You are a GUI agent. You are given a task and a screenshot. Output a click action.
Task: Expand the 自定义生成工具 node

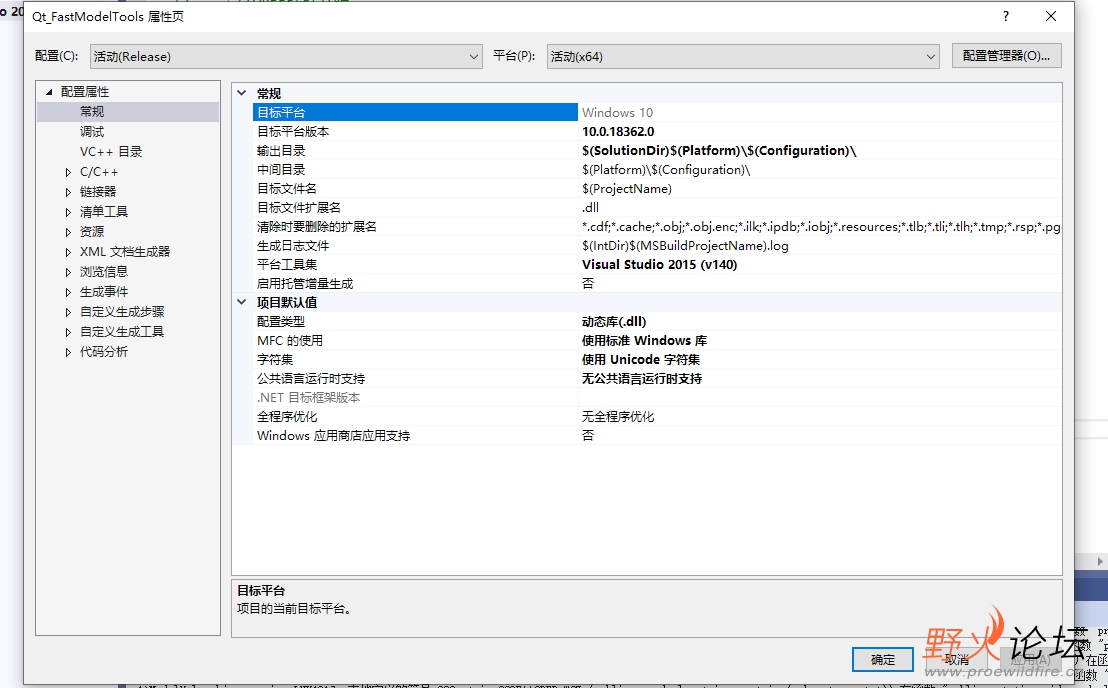68,332
